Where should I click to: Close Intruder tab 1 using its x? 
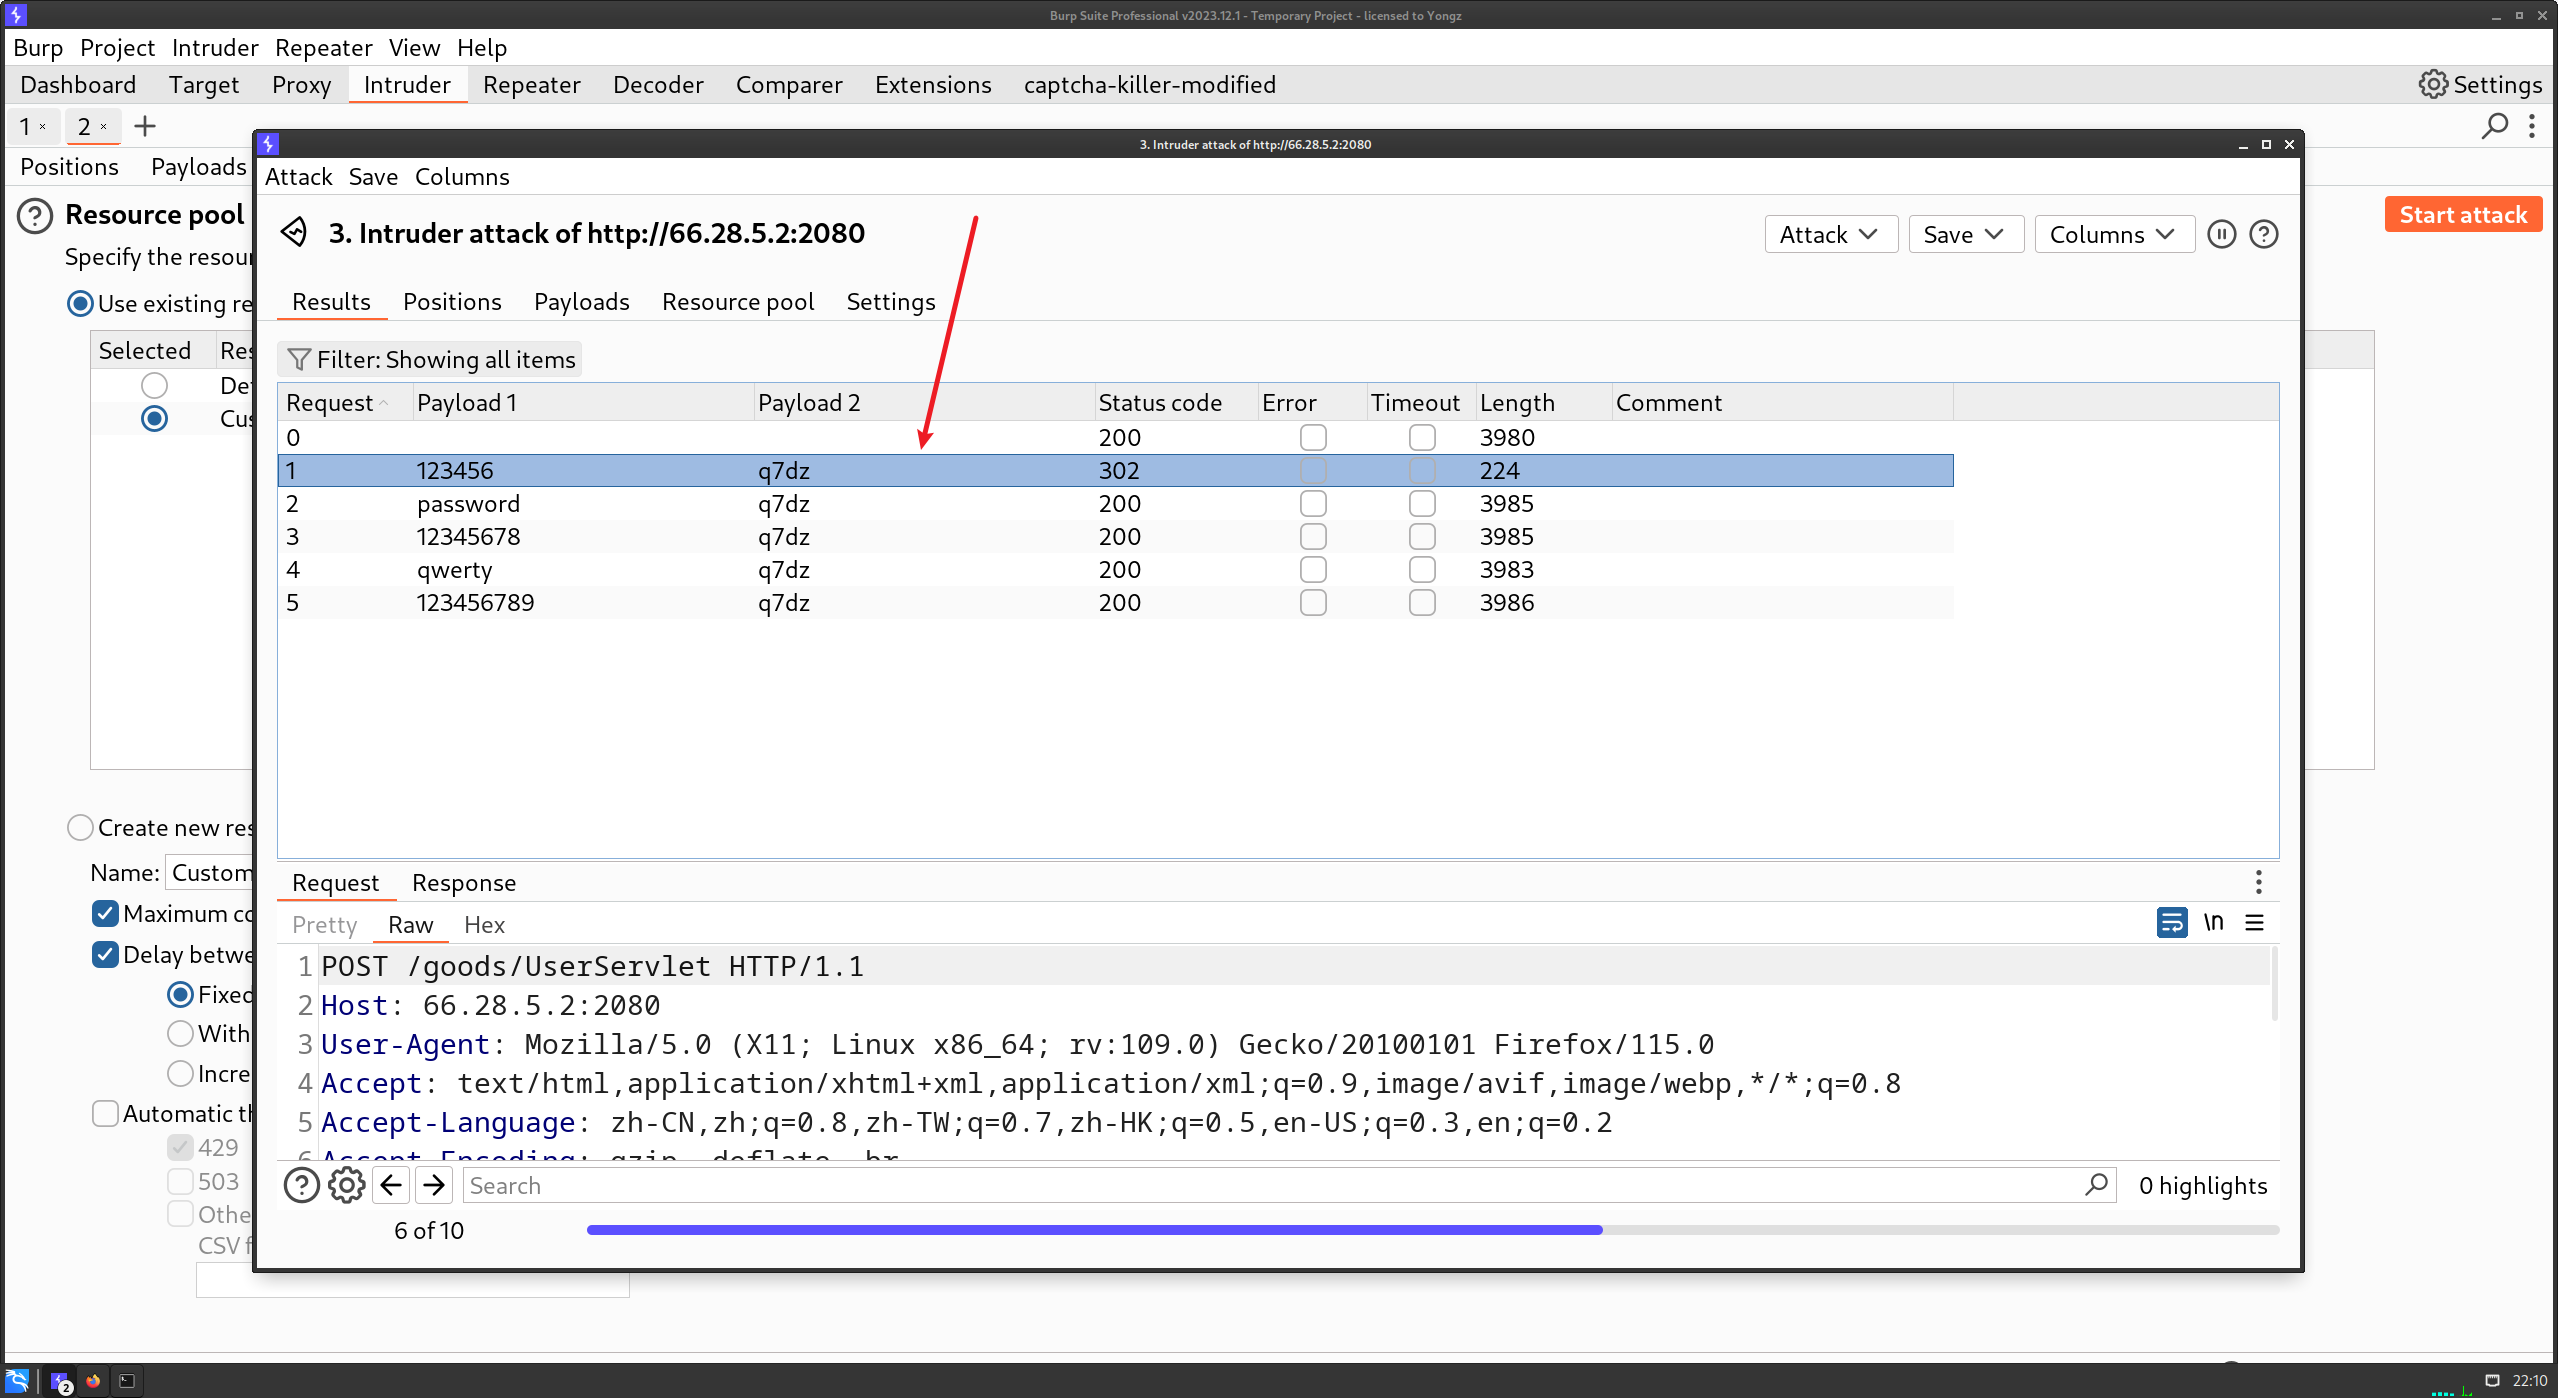[42, 127]
